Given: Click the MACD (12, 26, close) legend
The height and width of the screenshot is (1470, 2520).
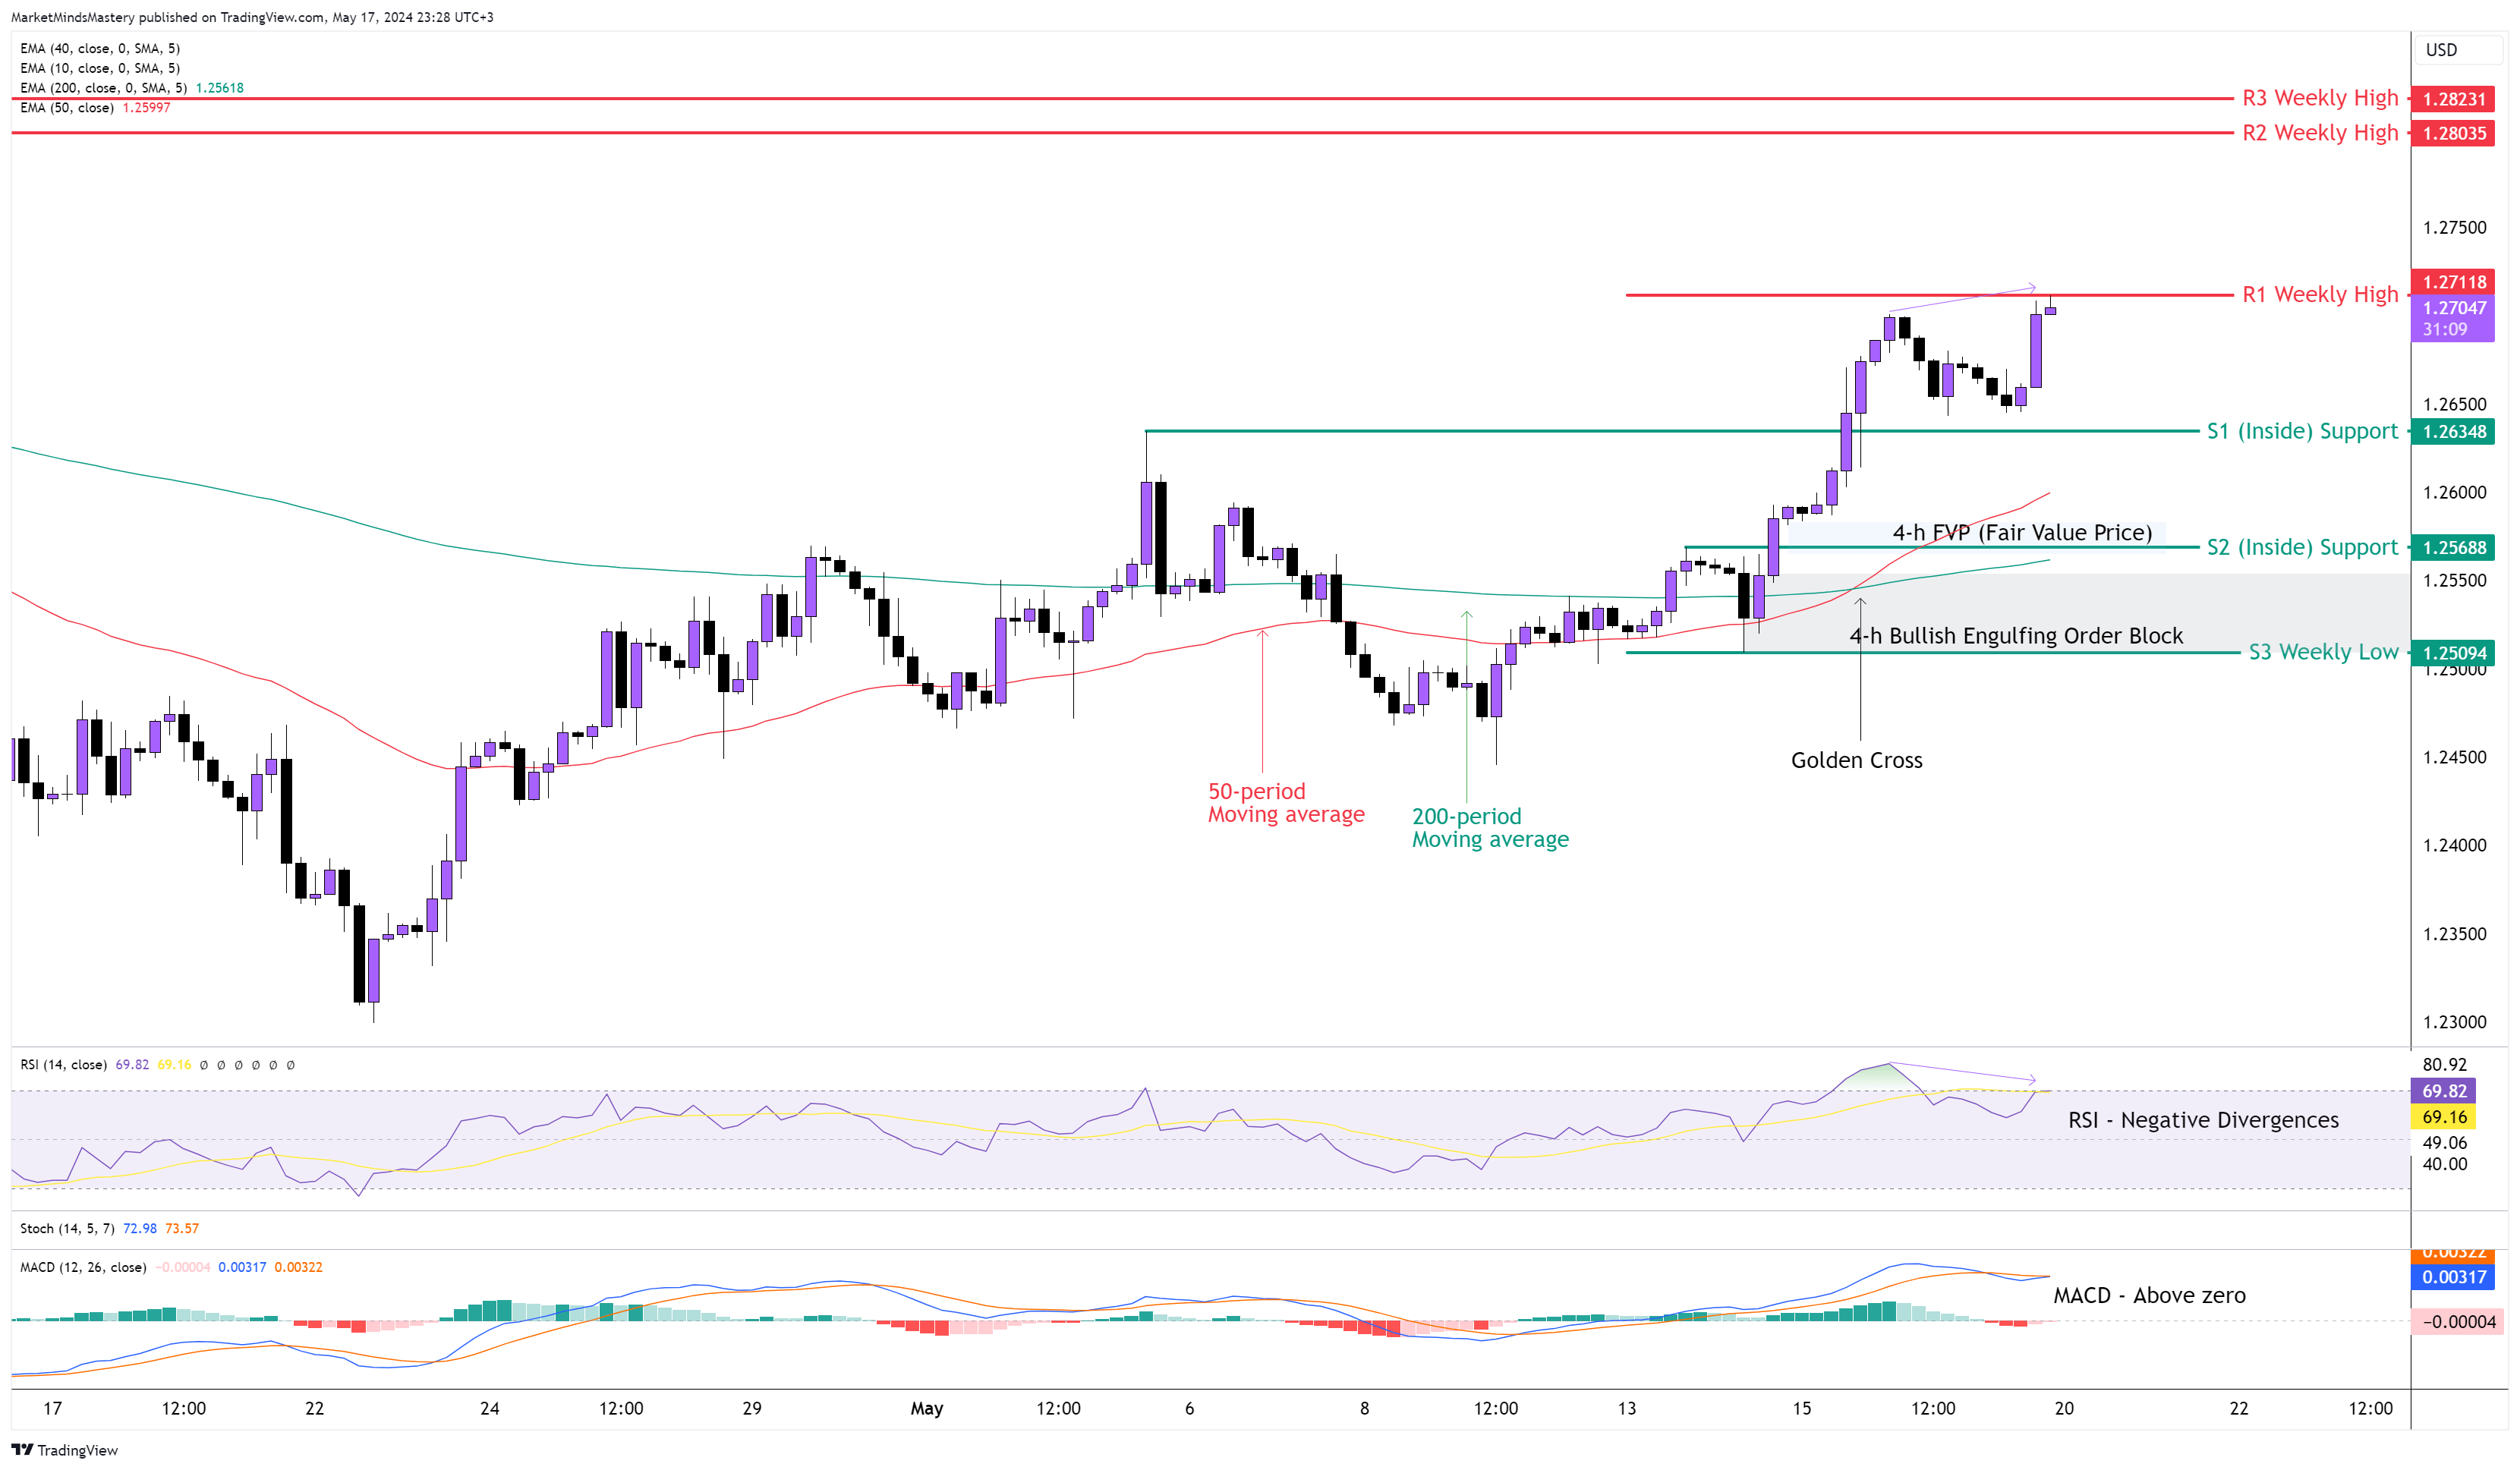Looking at the screenshot, I should (83, 1267).
